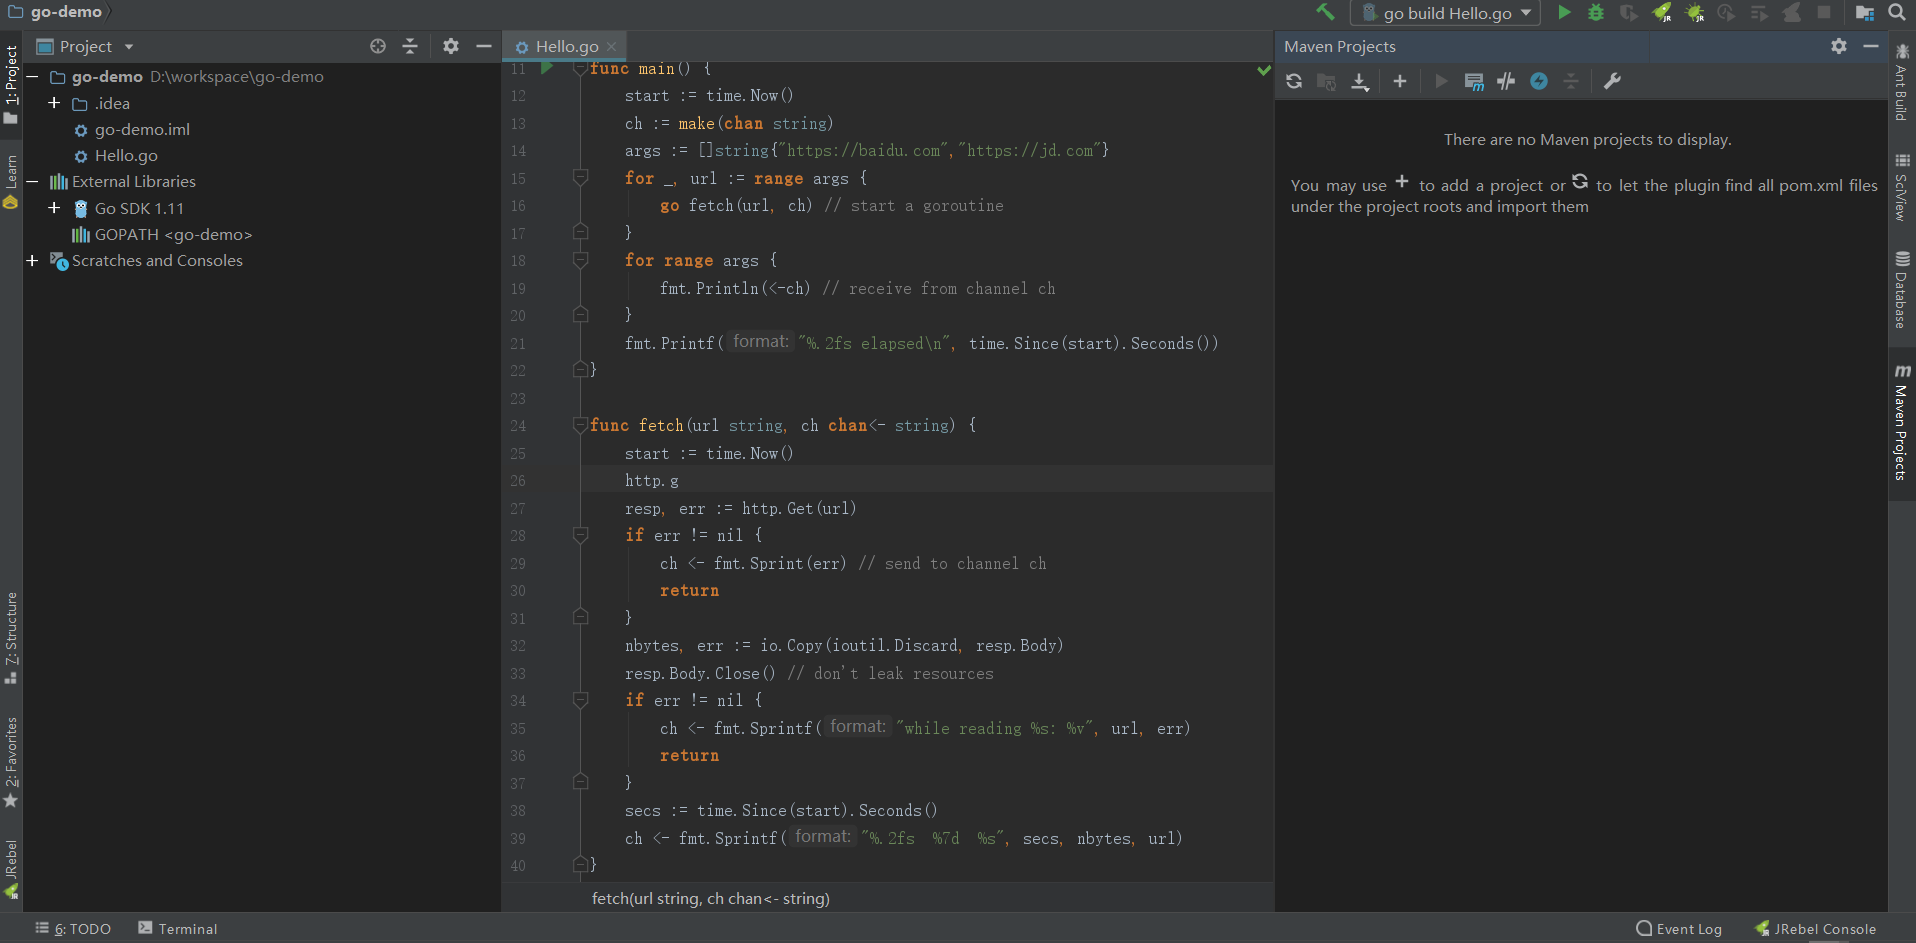Fold func fetch at line 24

[x=580, y=425]
